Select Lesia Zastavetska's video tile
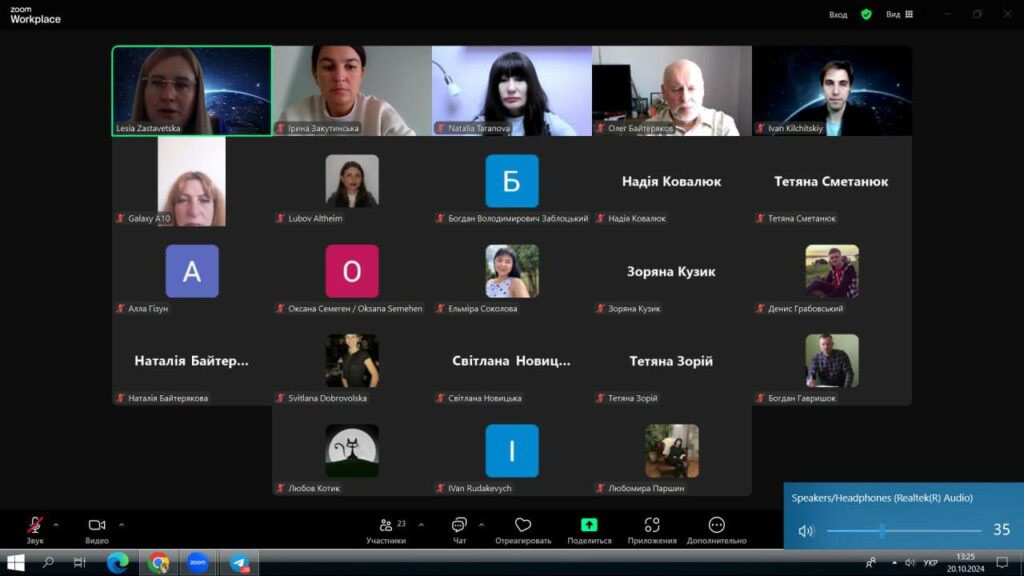The height and width of the screenshot is (576, 1024). pos(192,89)
